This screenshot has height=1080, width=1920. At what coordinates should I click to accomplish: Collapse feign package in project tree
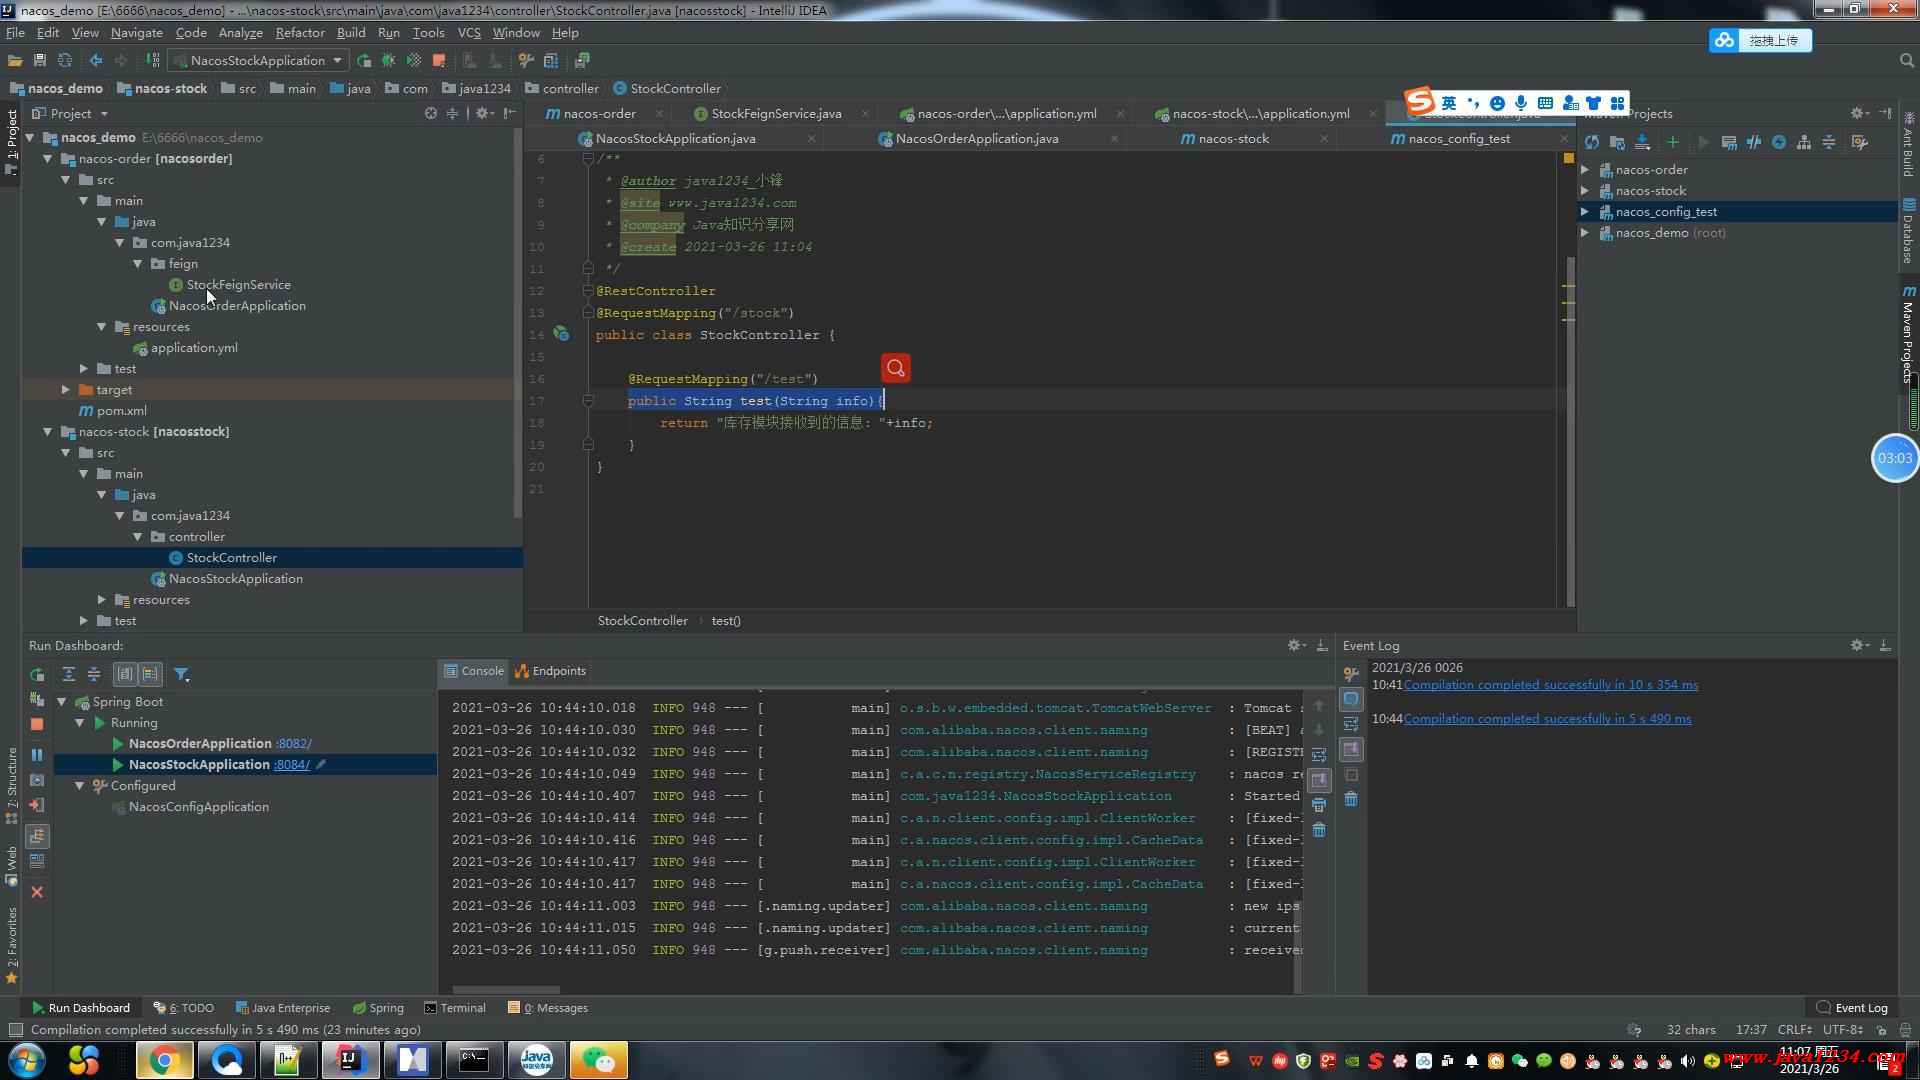pos(138,264)
